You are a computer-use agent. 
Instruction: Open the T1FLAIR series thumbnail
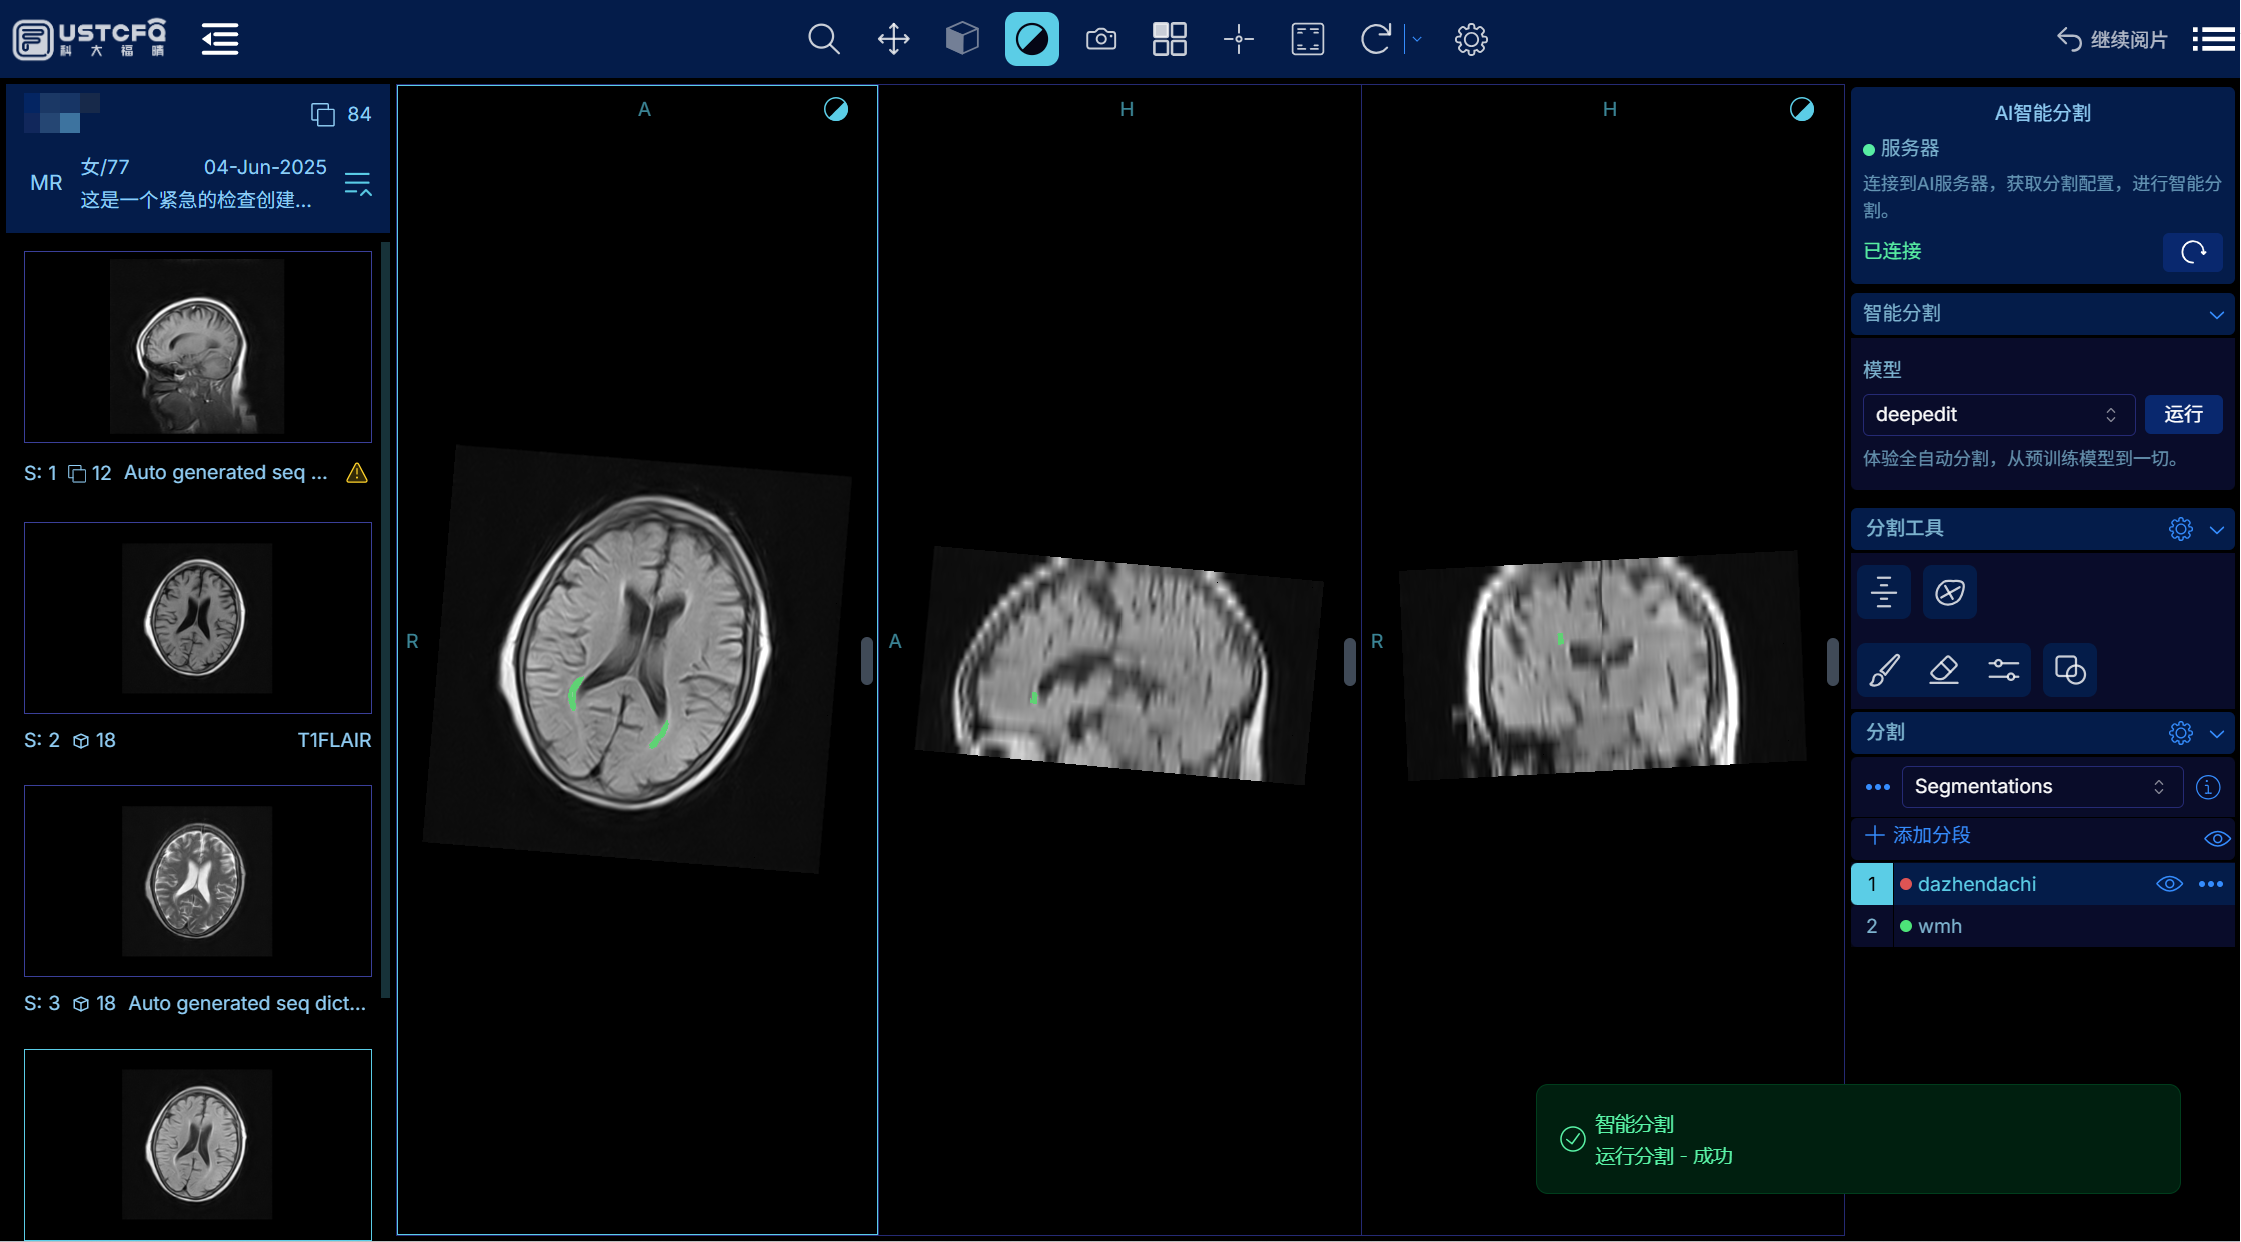coord(197,618)
